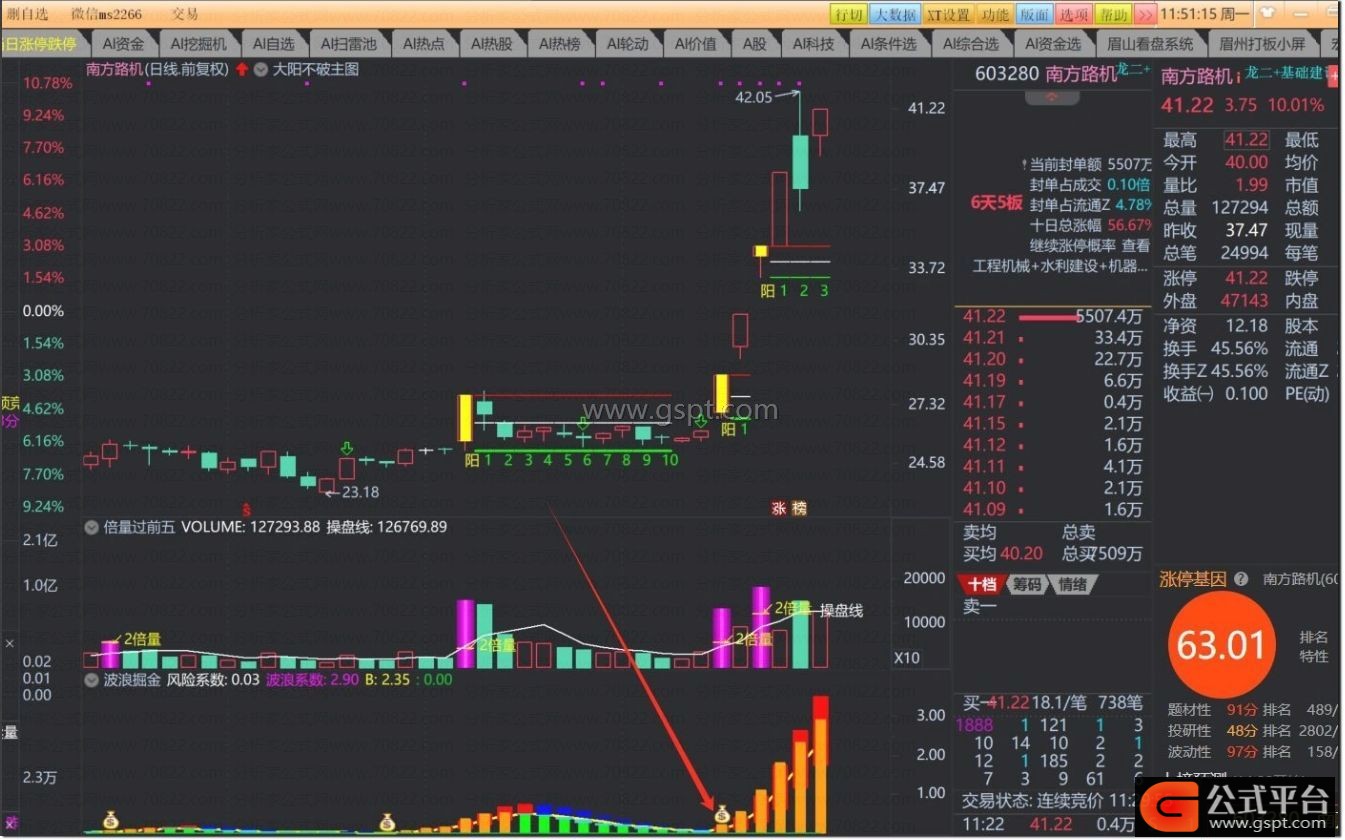This screenshot has width=1345, height=840.
Task: Click the 41.22 sell order row with 5507.4万
Action: tap(1052, 316)
